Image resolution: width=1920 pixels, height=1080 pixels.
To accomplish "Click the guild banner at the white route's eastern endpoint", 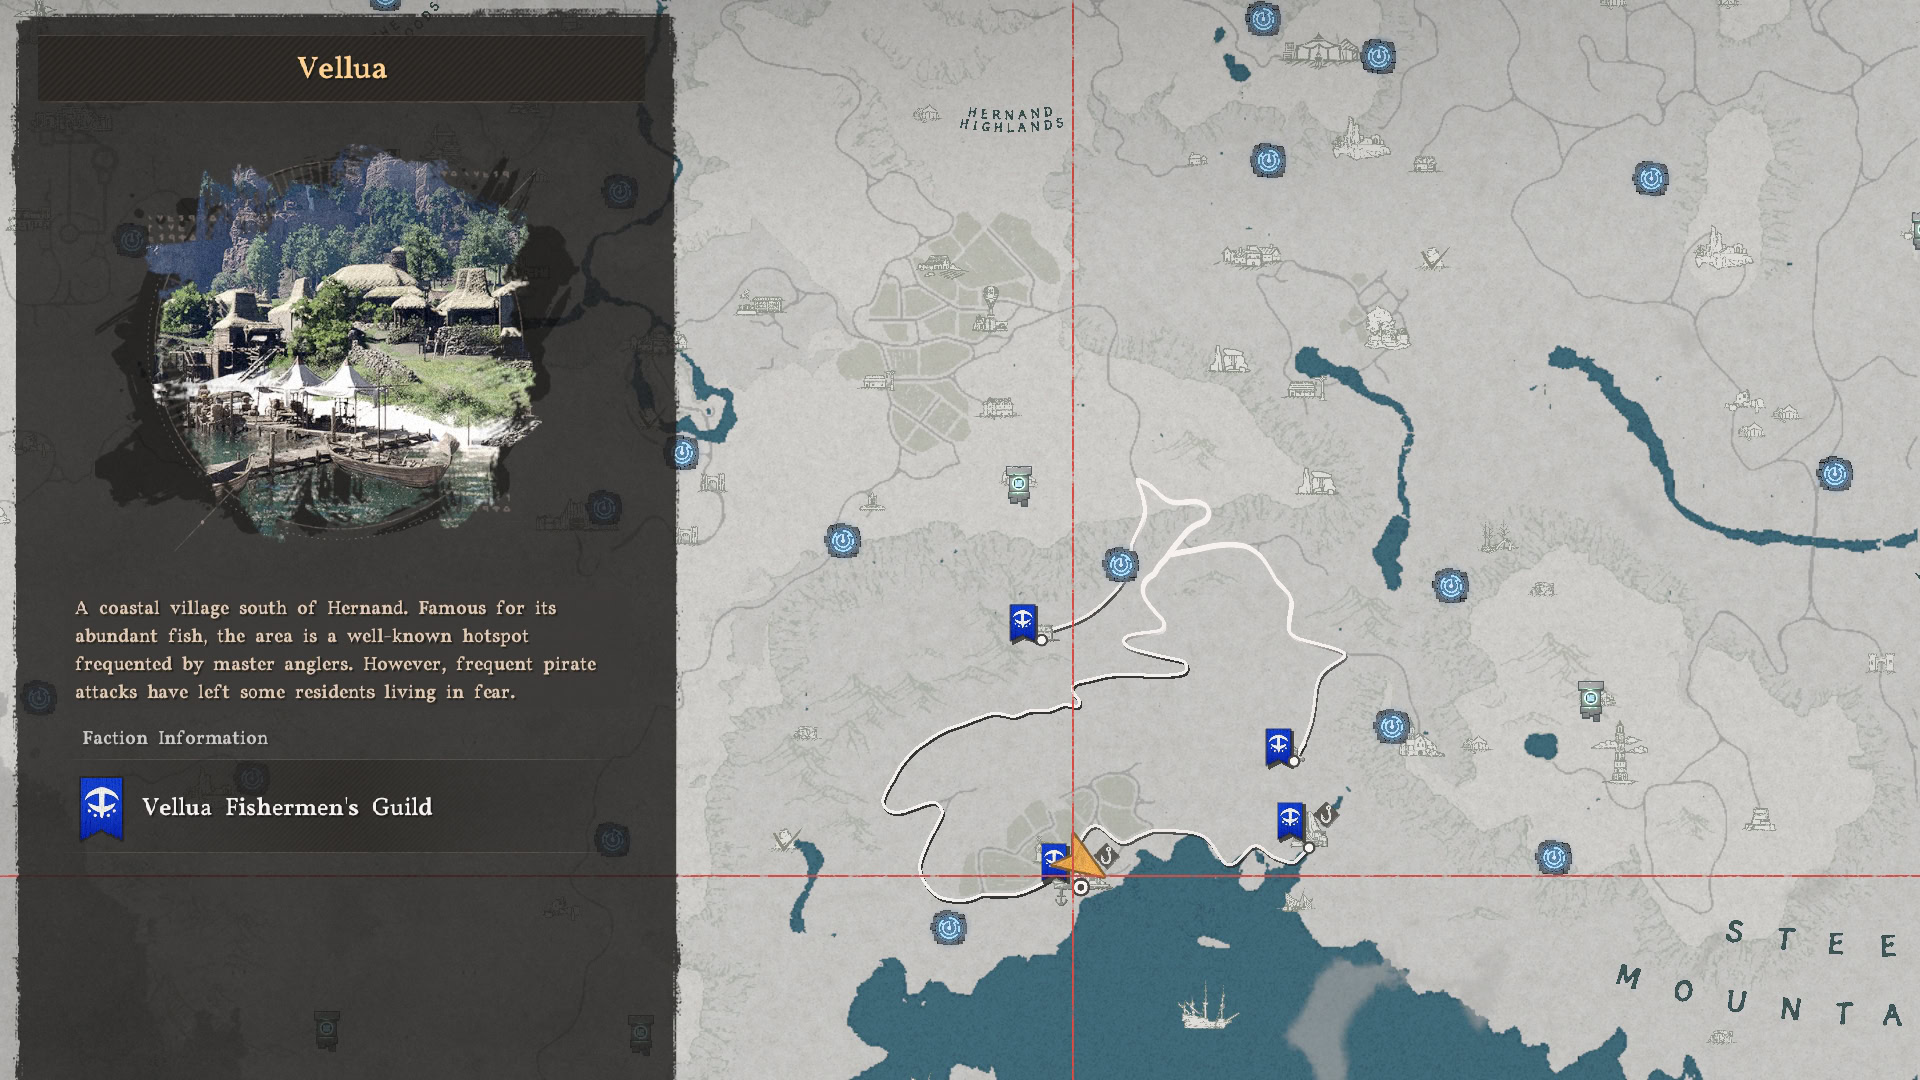I will pyautogui.click(x=1278, y=747).
